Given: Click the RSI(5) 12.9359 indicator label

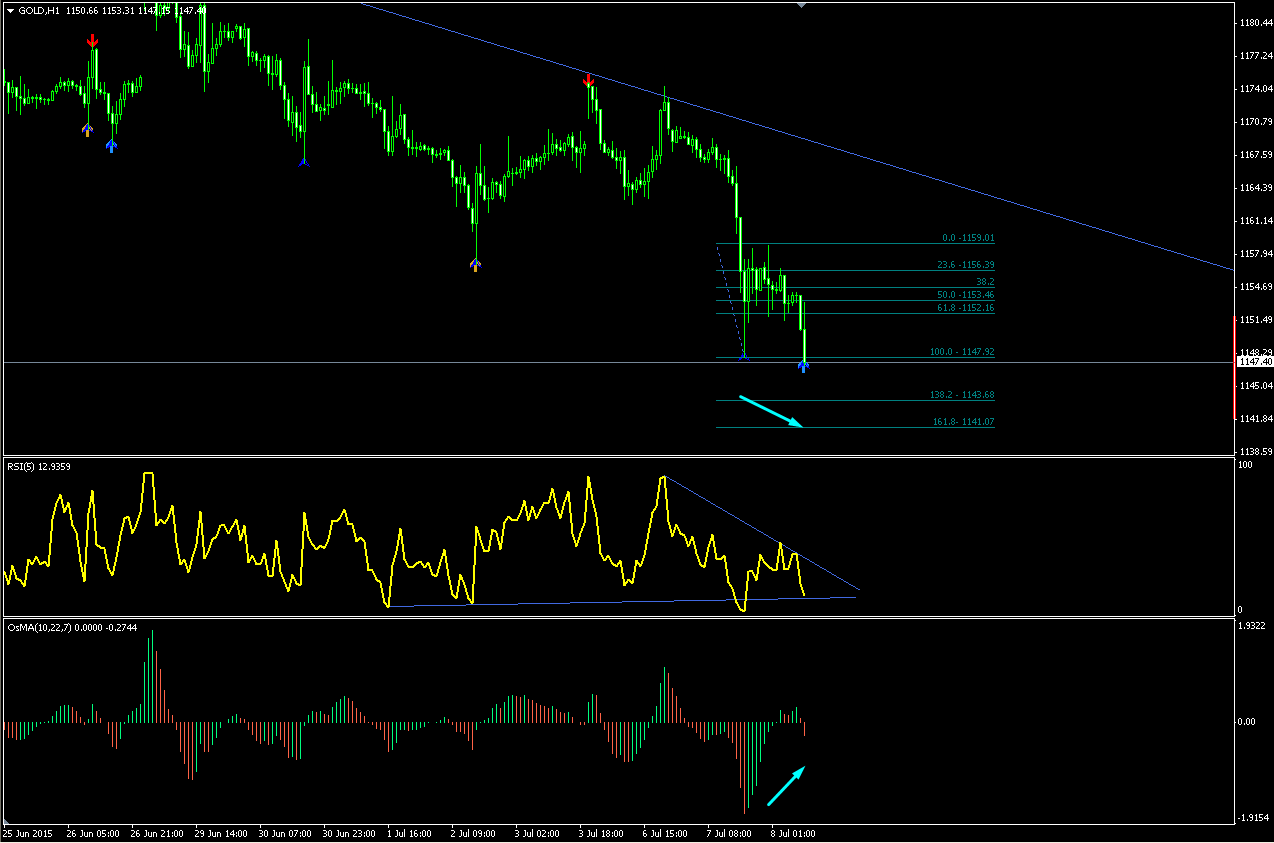Looking at the screenshot, I should click(x=39, y=466).
